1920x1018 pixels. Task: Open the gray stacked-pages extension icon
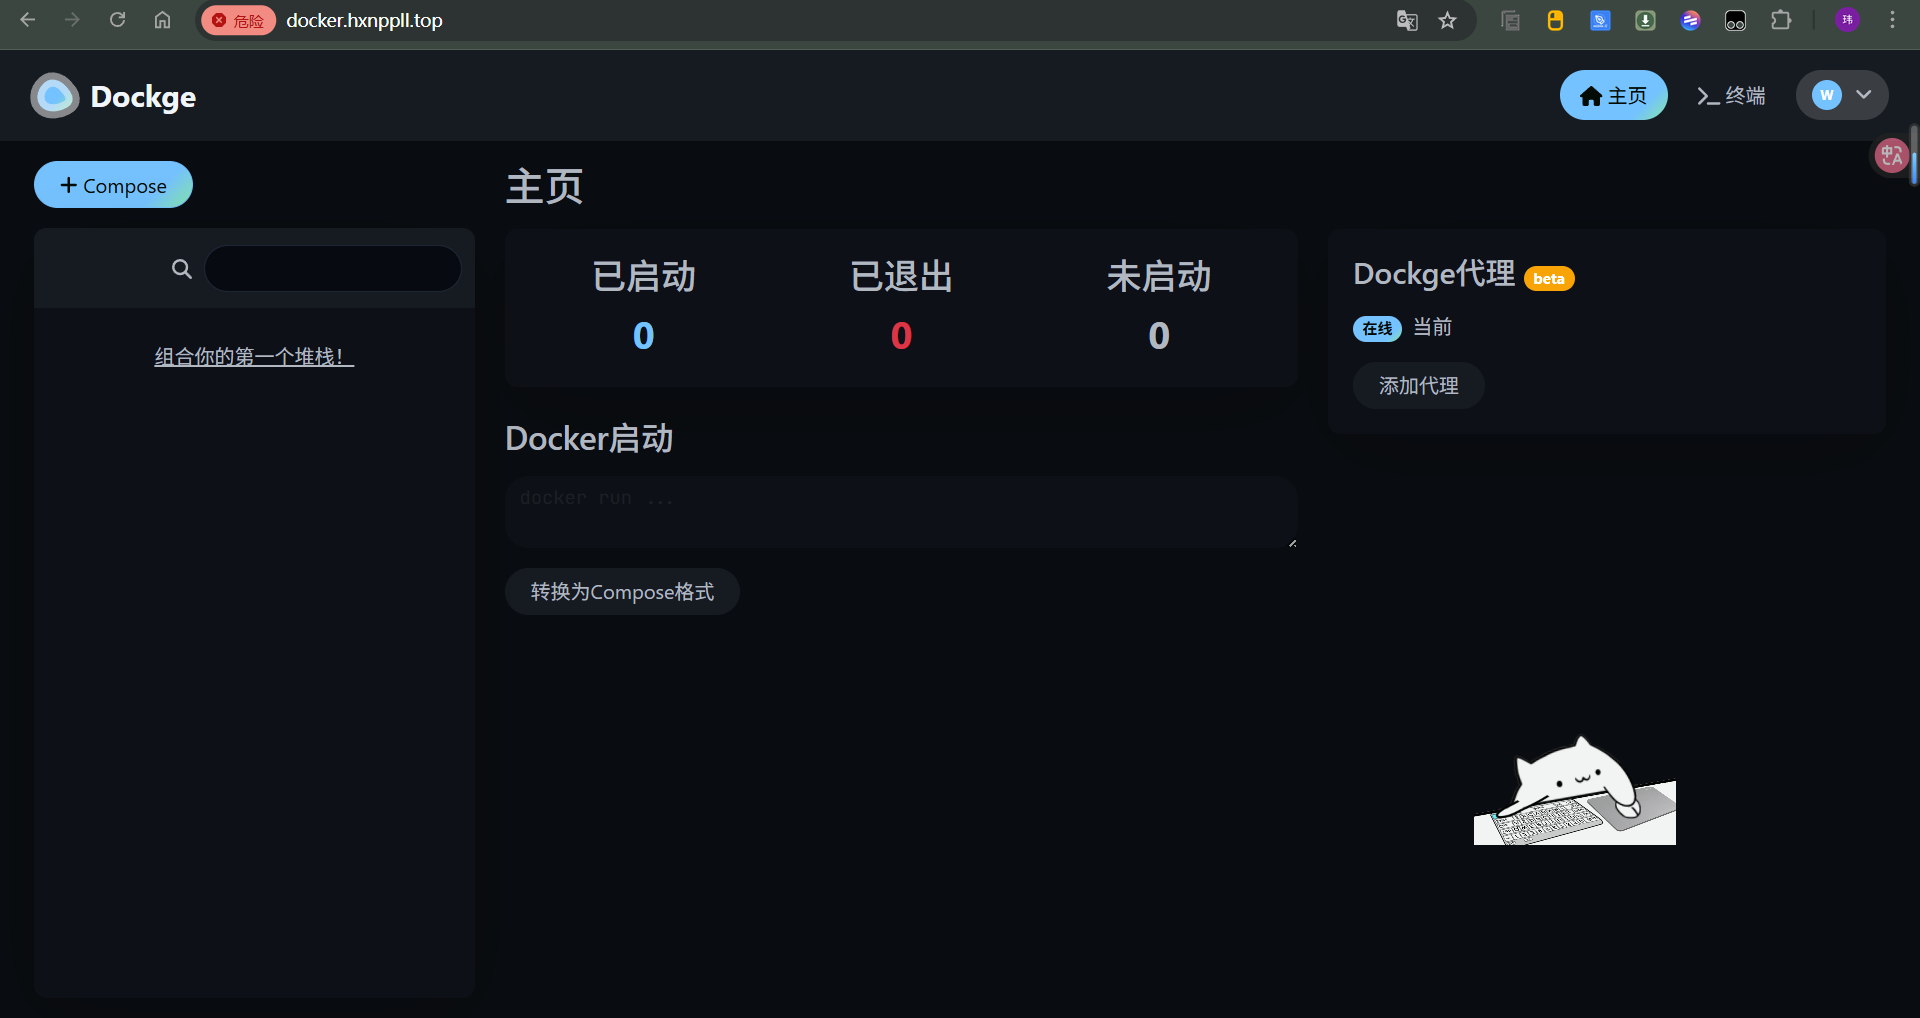pyautogui.click(x=1511, y=20)
